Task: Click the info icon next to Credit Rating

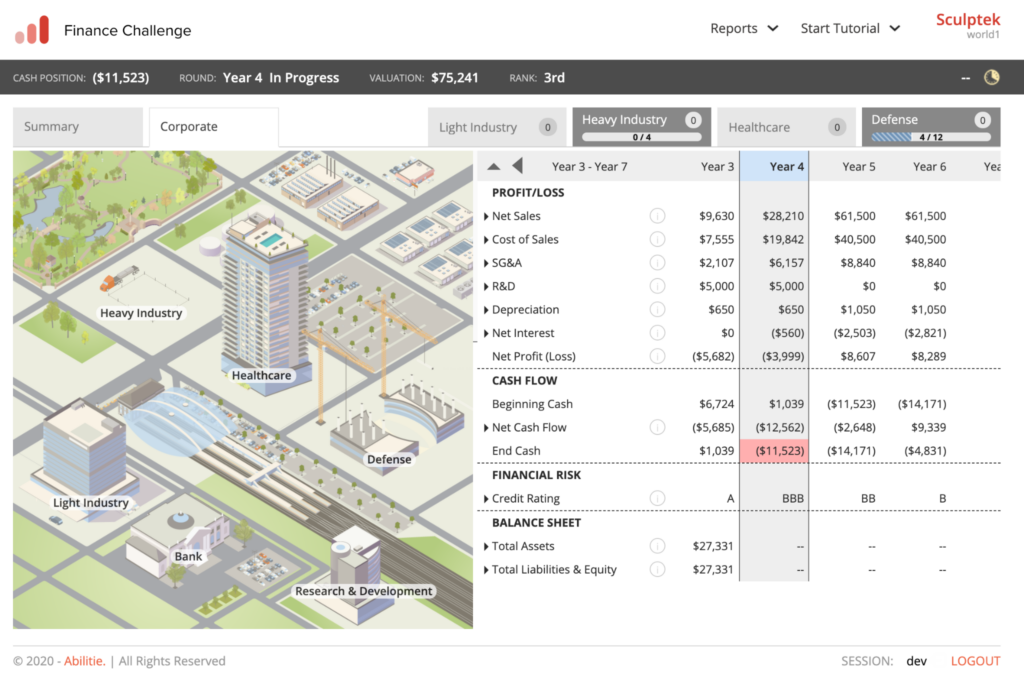Action: (657, 498)
